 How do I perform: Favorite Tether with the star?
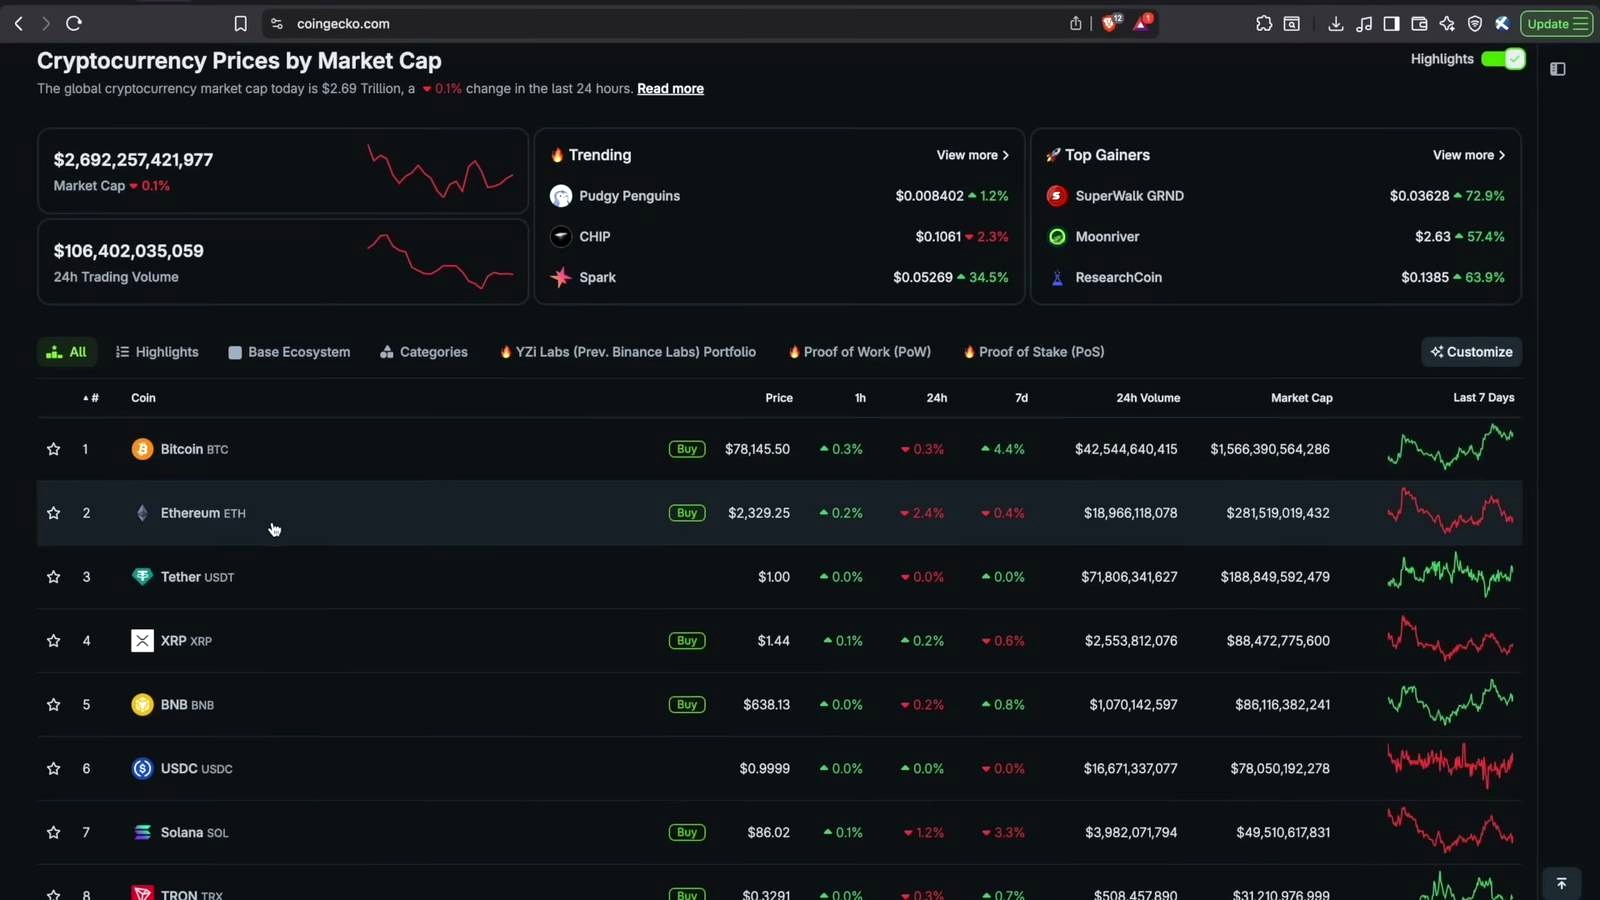(x=54, y=578)
